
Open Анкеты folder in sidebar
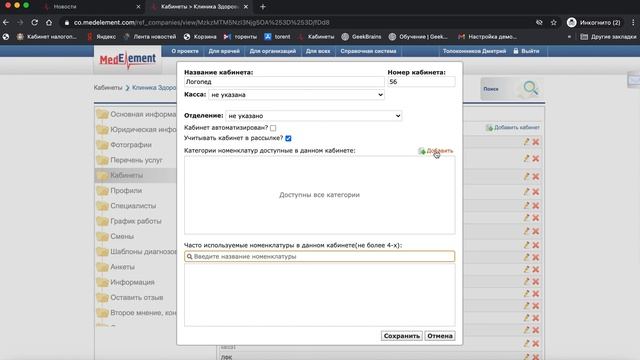pos(116,267)
